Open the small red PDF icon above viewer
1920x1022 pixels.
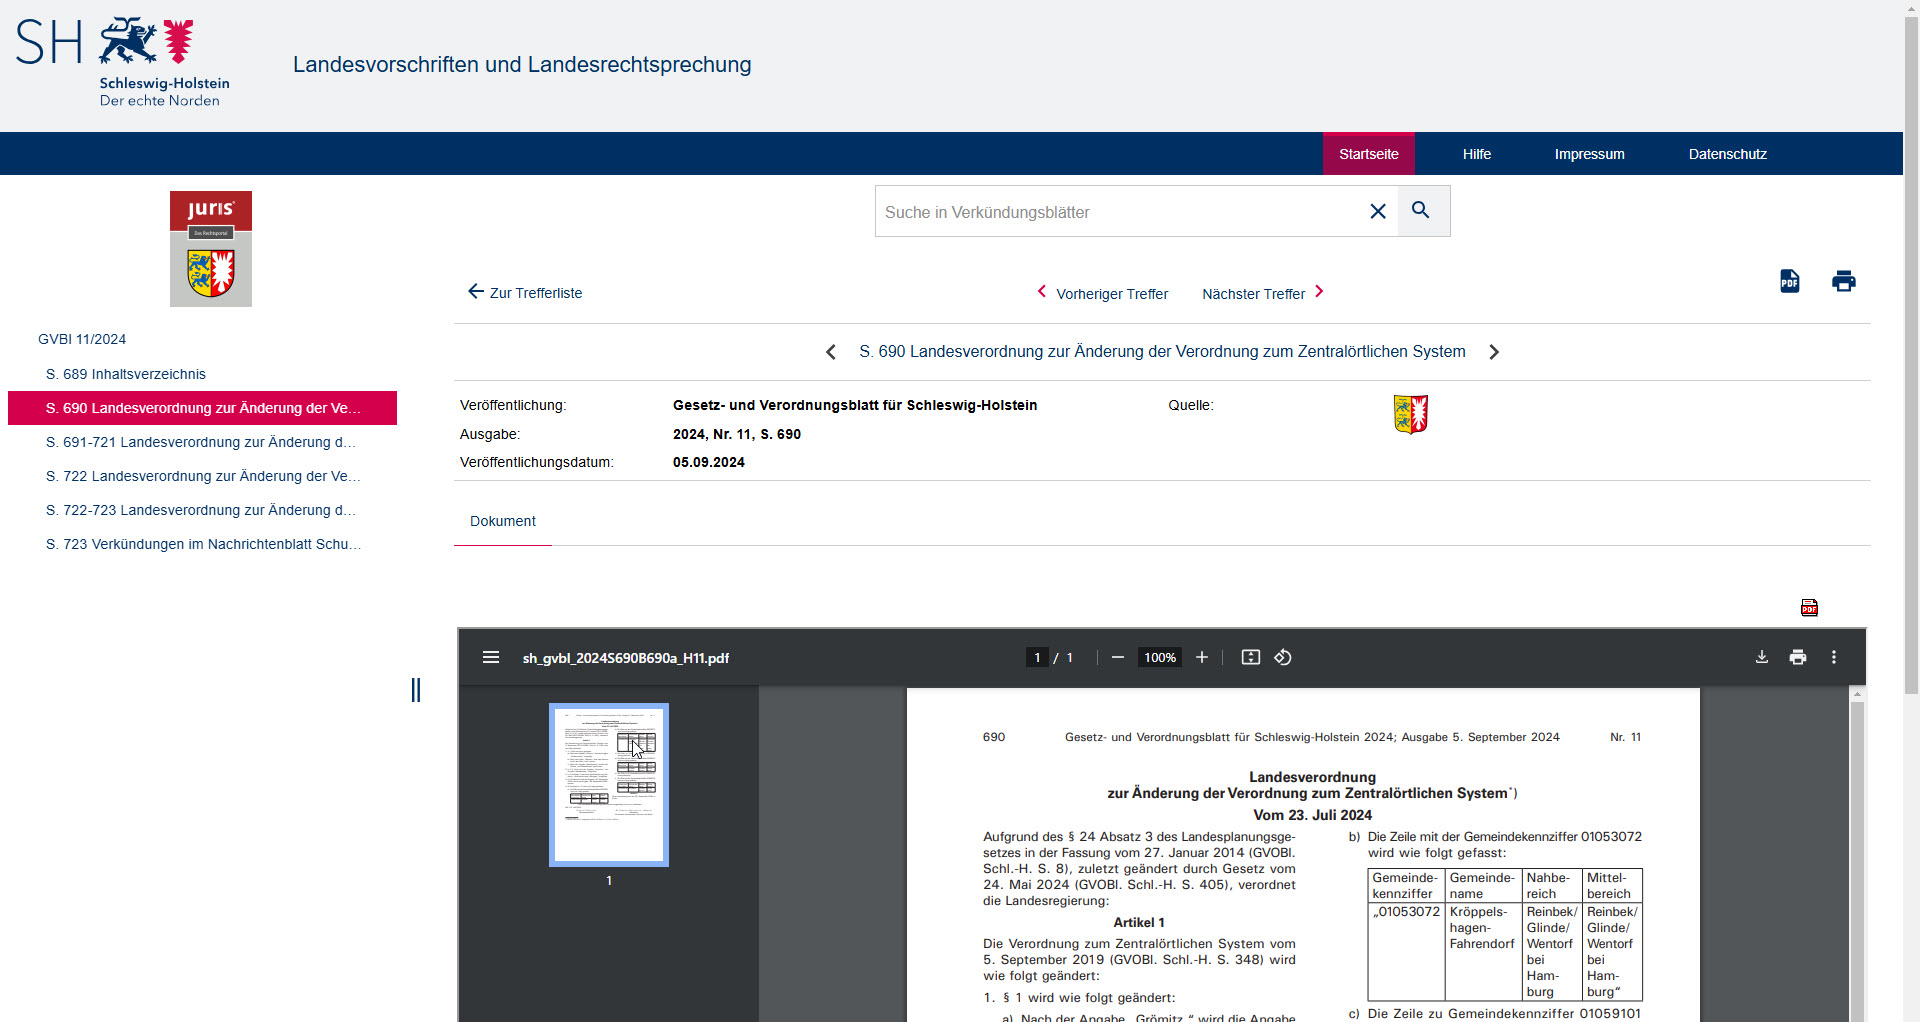[1809, 607]
